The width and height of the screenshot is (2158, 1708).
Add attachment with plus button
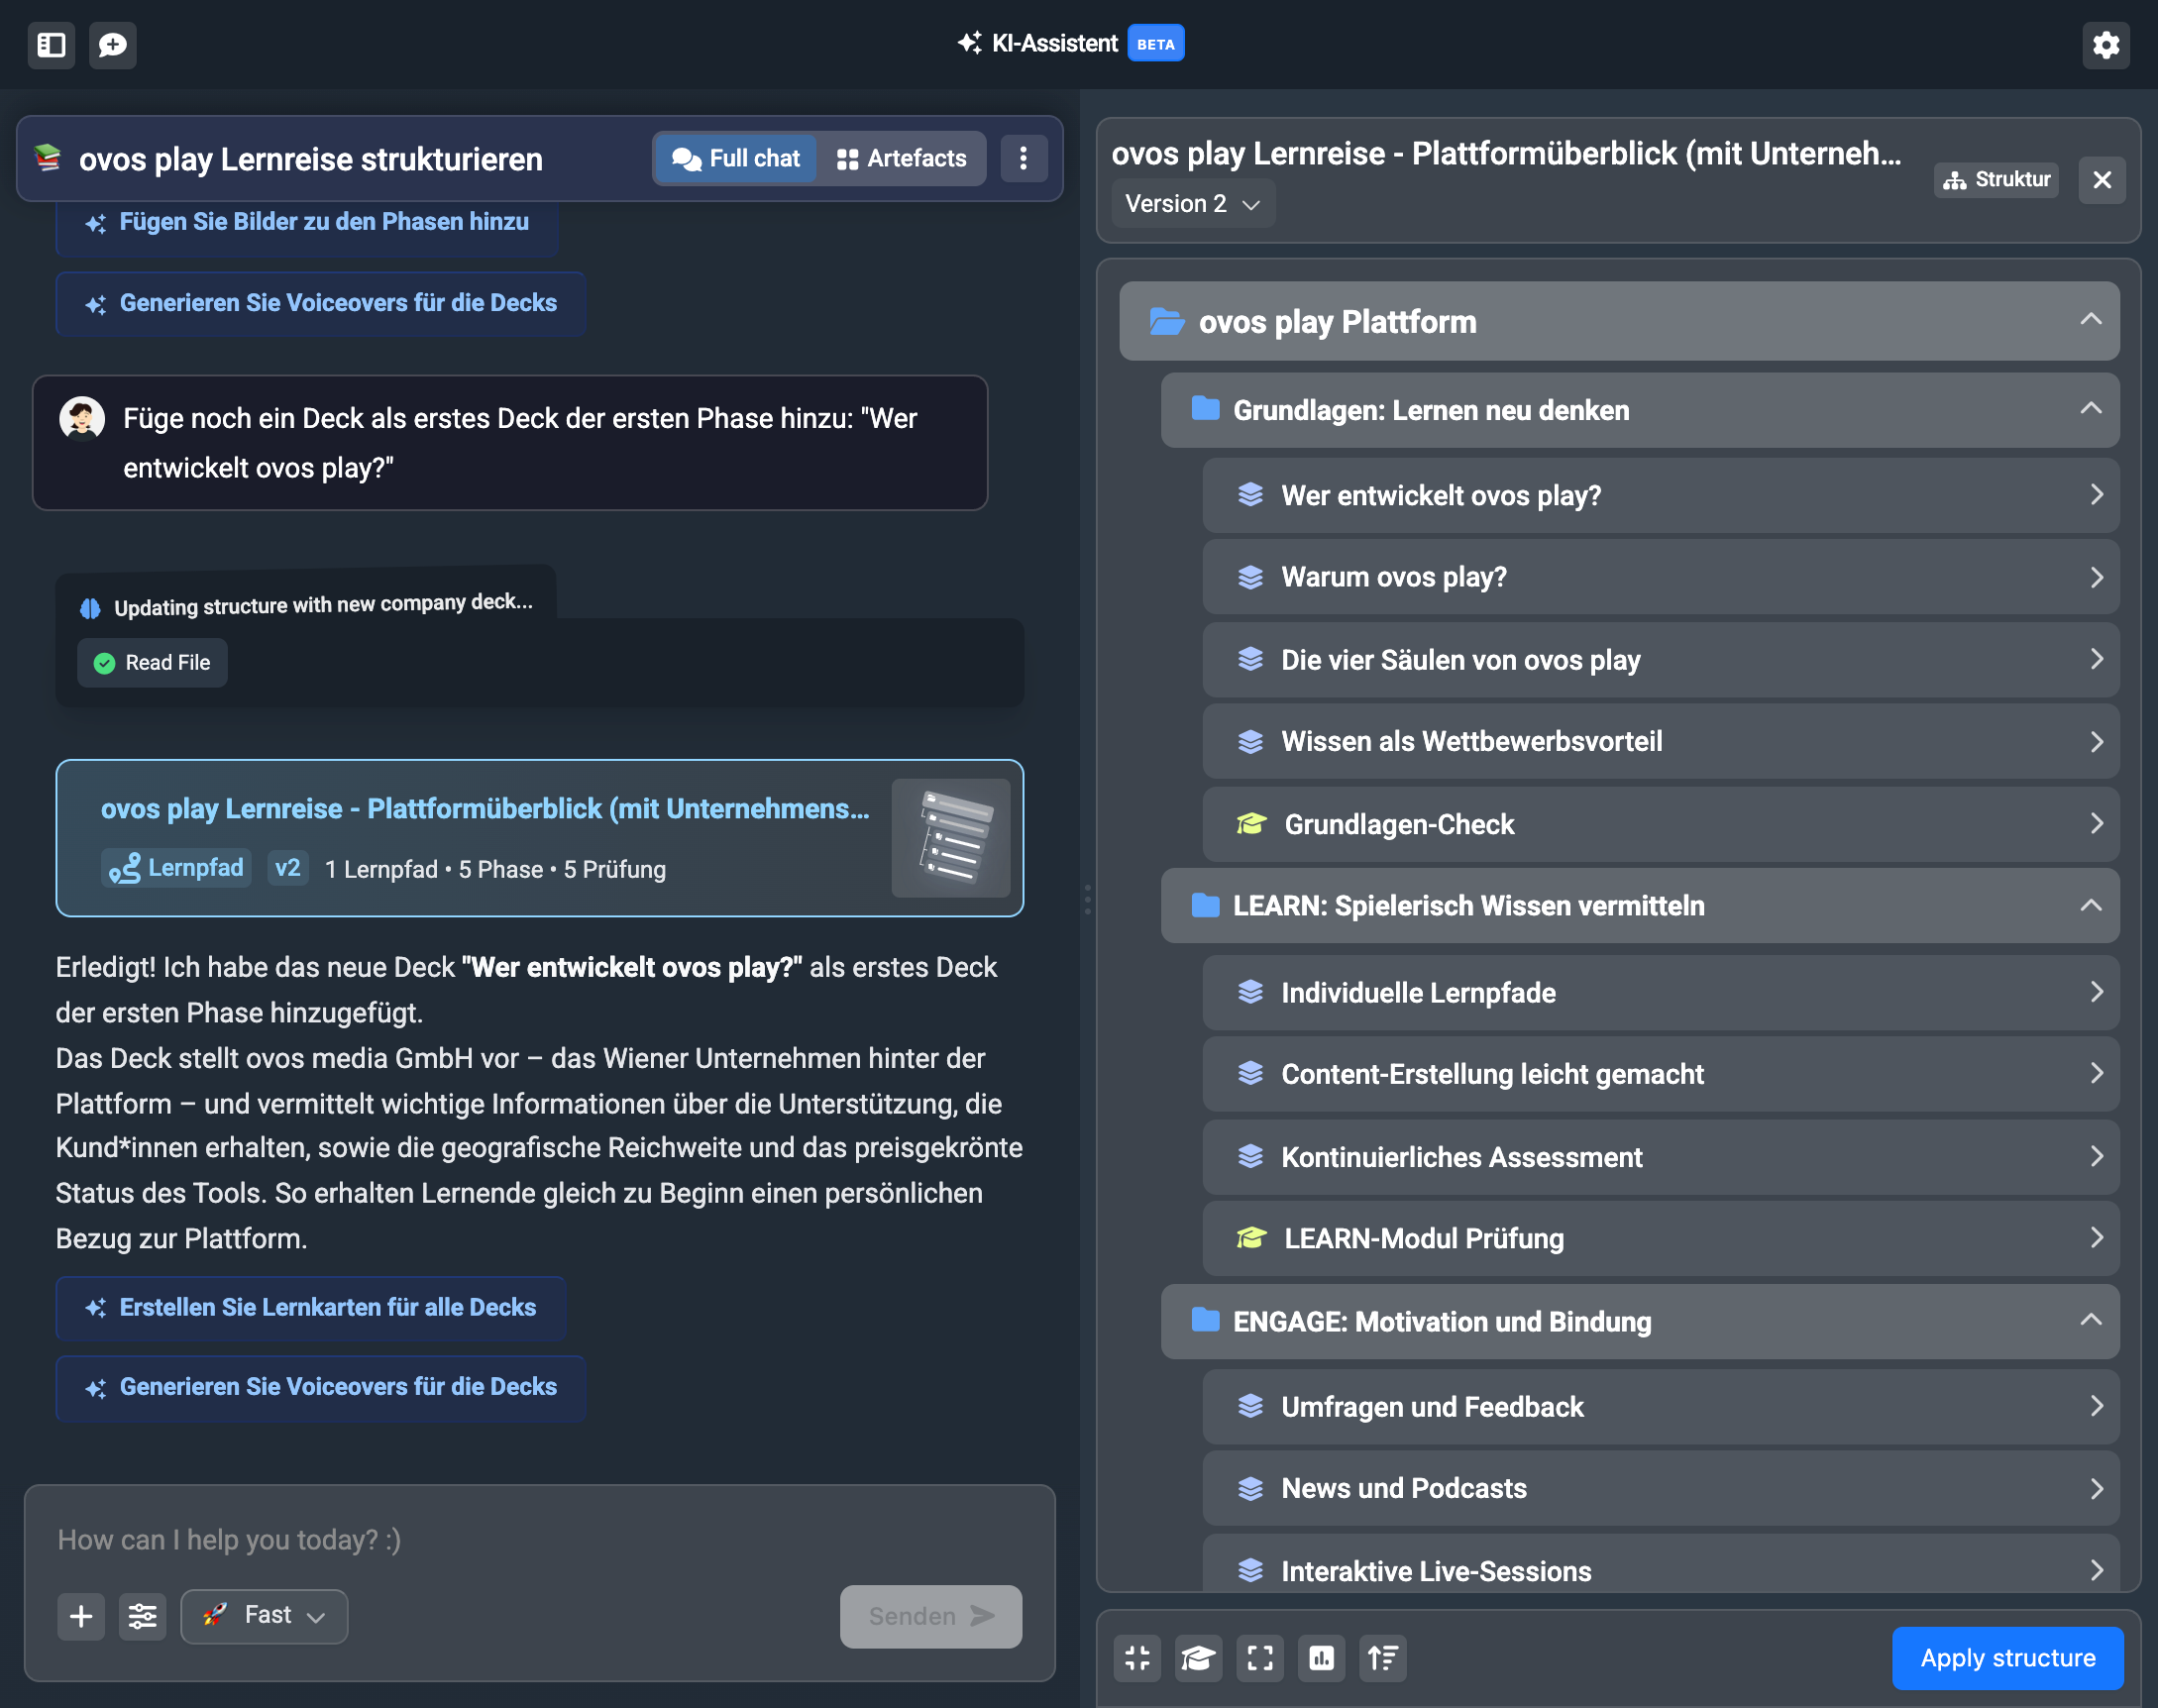coord(81,1616)
